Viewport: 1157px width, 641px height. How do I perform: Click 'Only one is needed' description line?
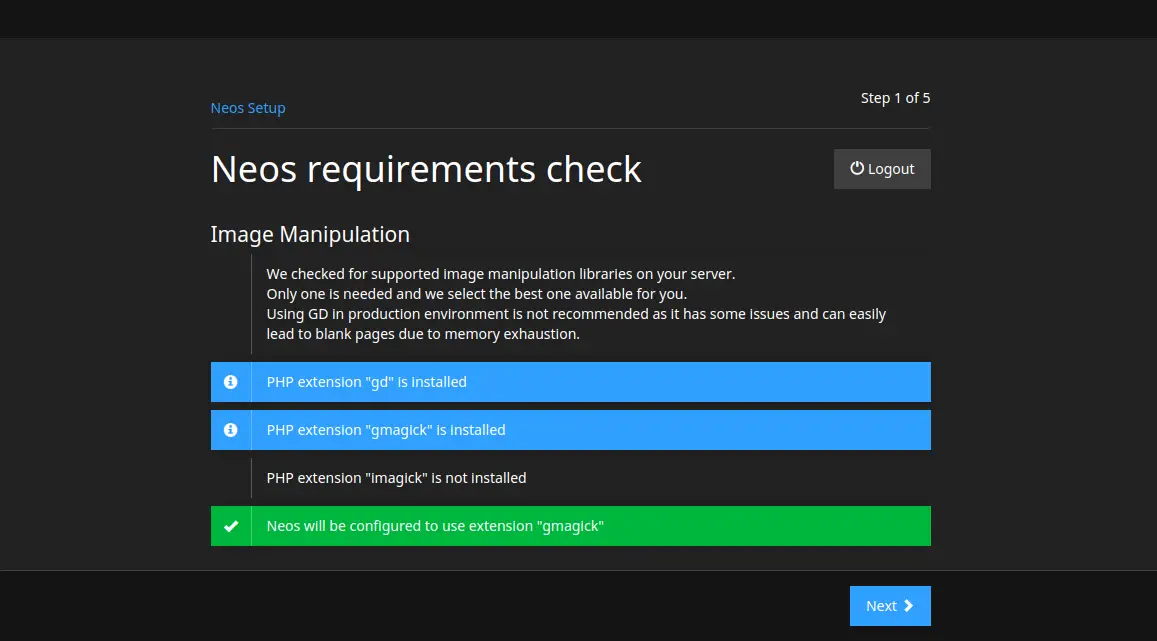(477, 294)
